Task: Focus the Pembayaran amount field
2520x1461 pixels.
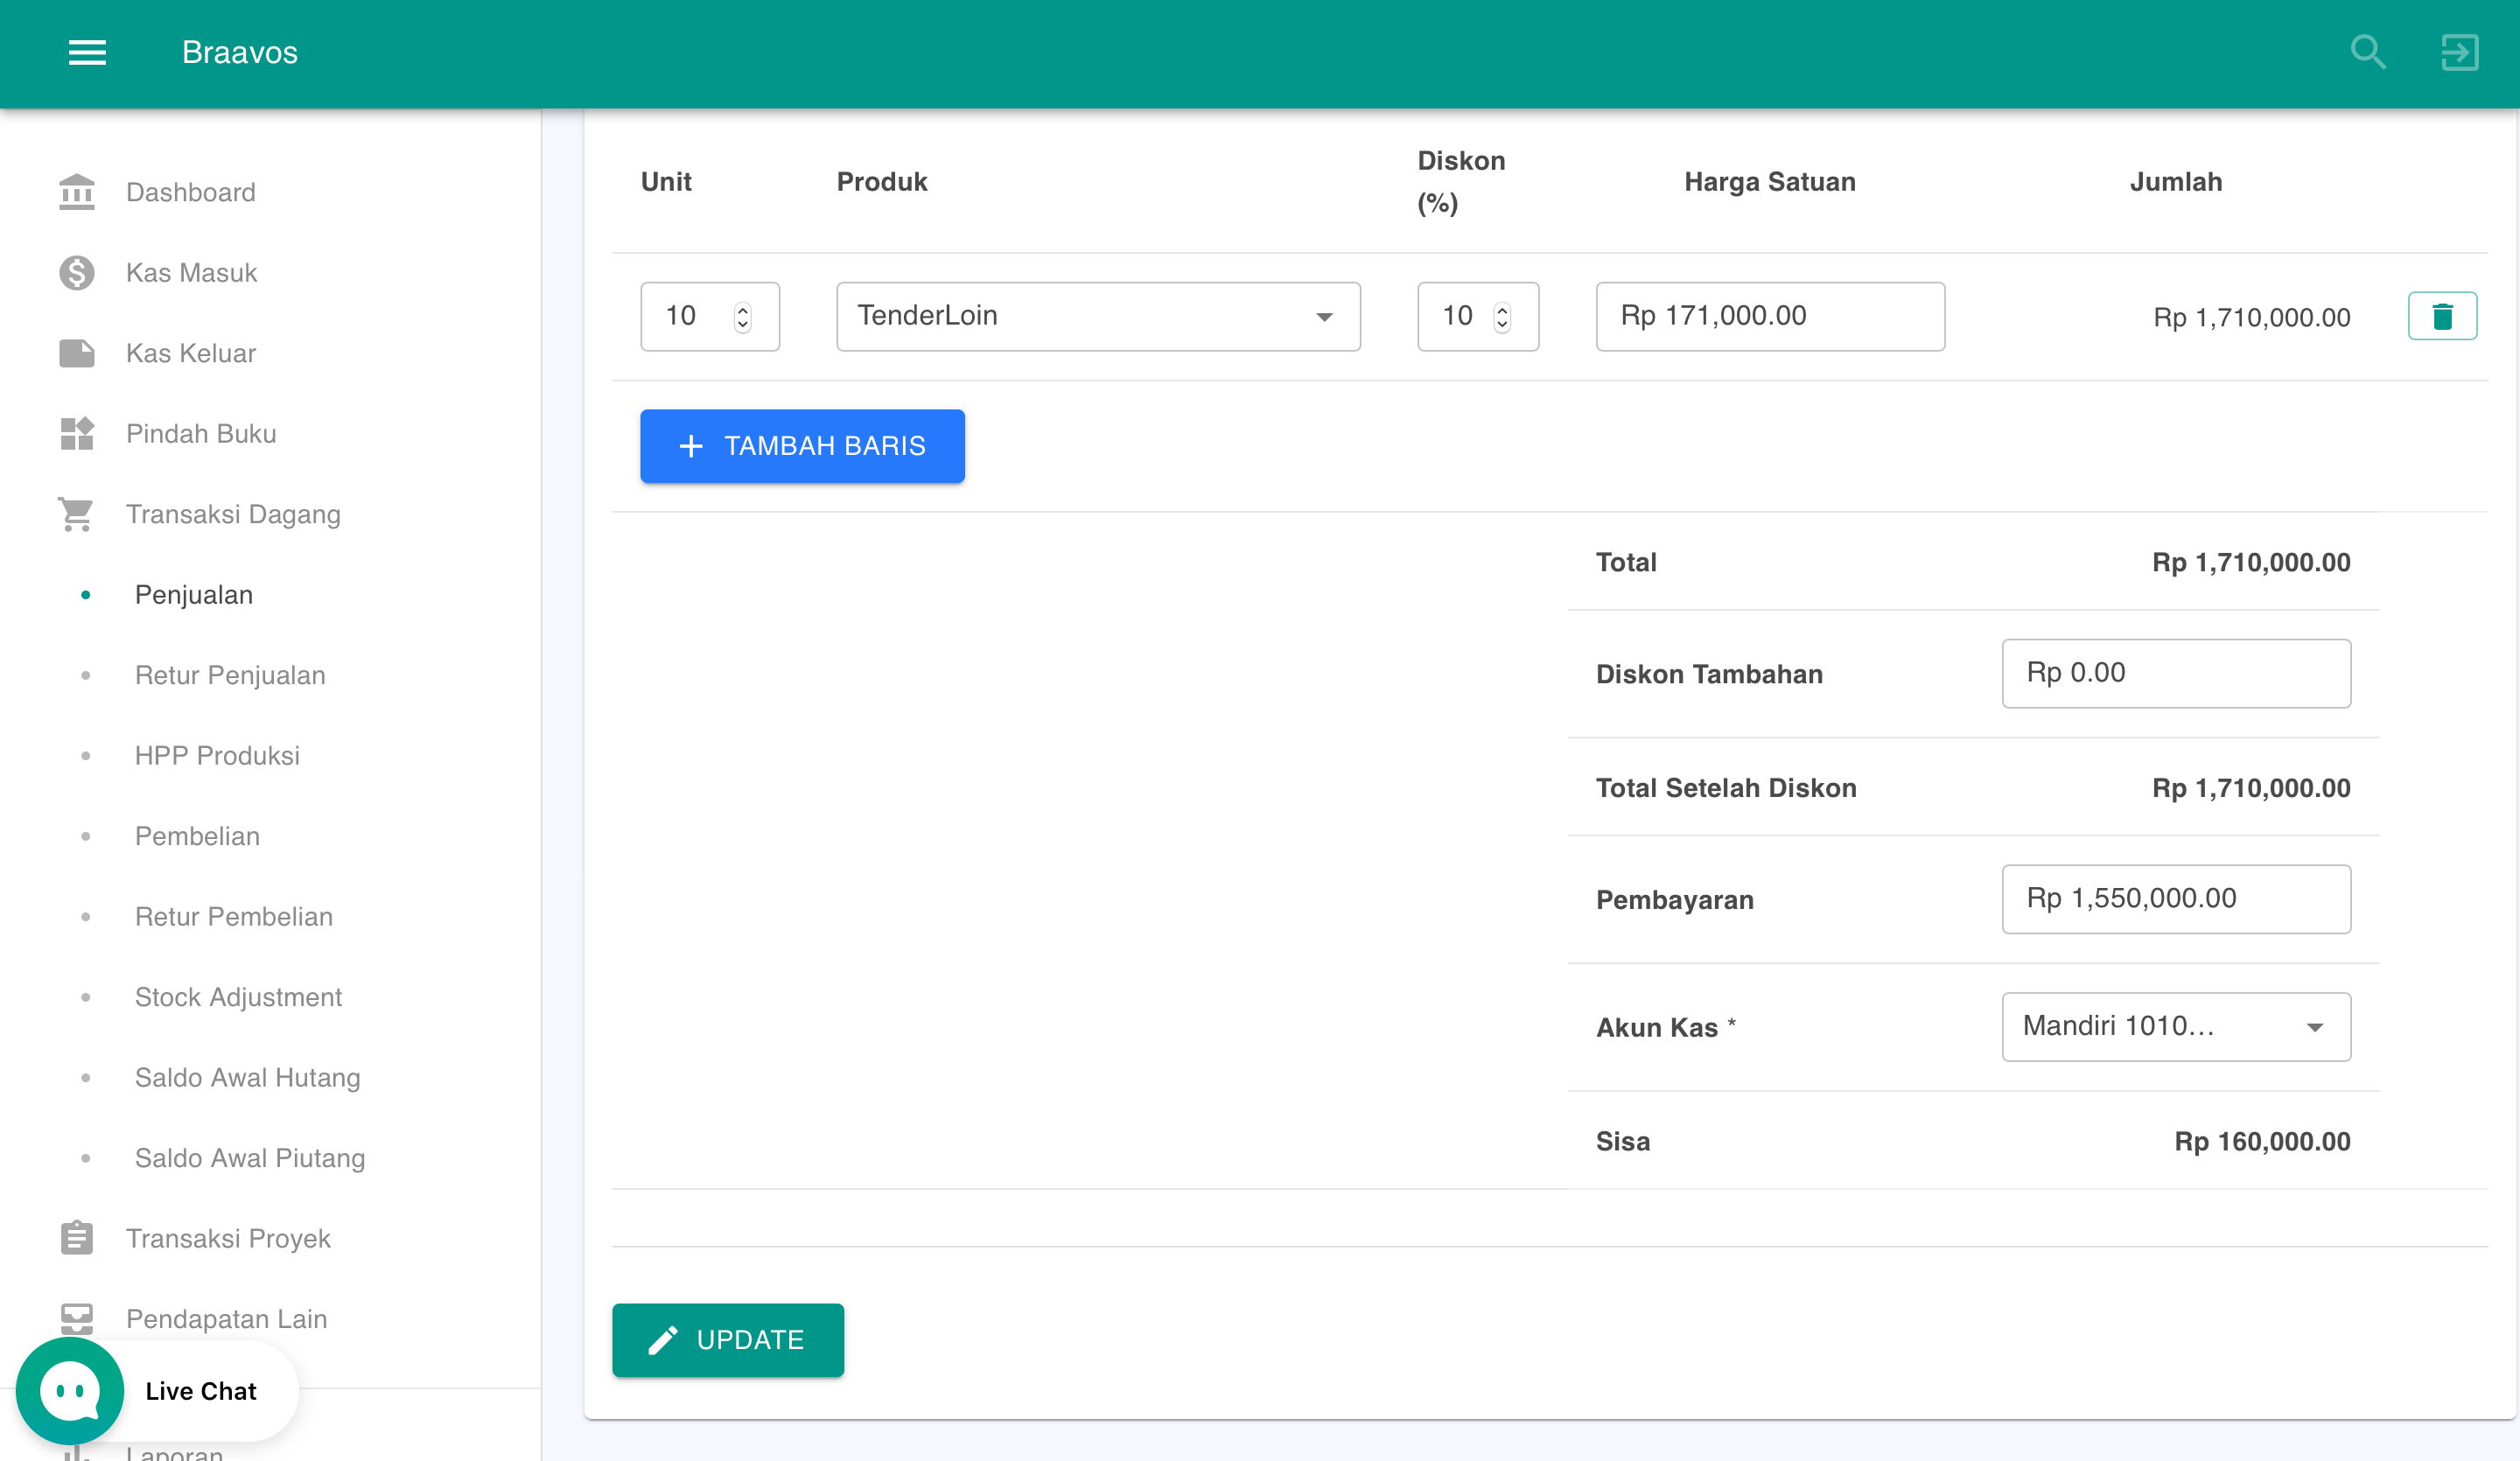Action: coord(2175,899)
